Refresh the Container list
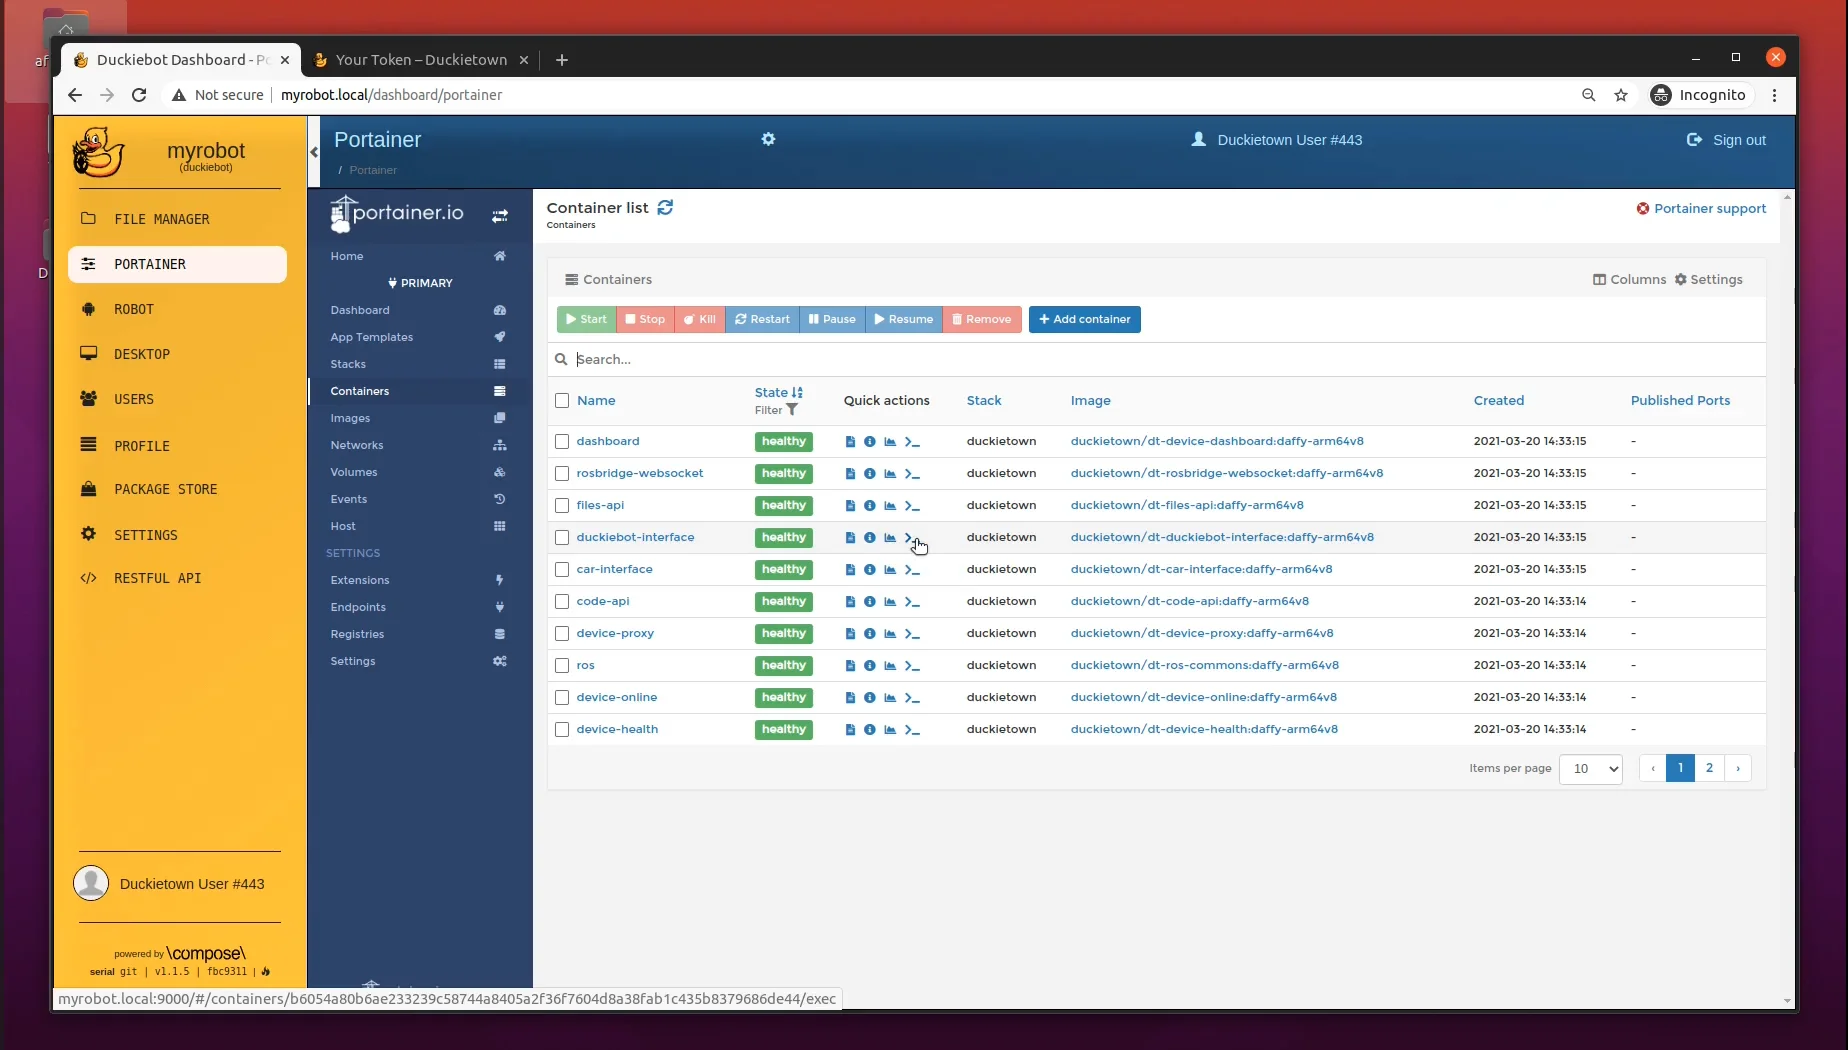Viewport: 1848px width, 1050px height. pyautogui.click(x=665, y=208)
